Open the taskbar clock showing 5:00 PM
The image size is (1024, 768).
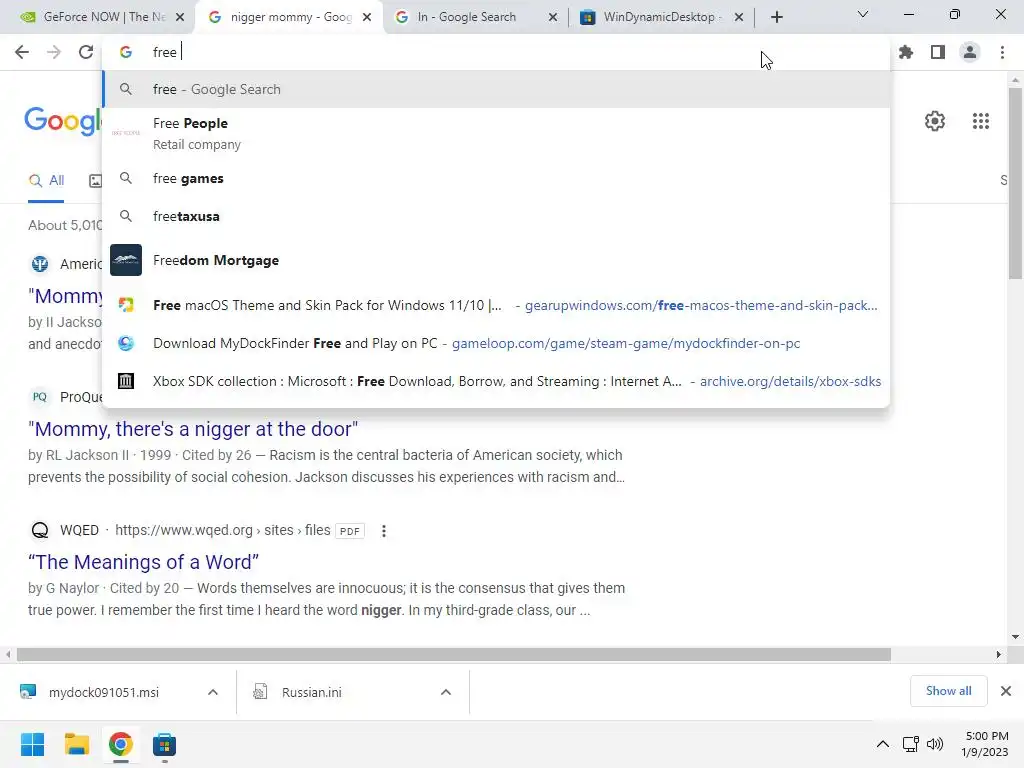984,744
